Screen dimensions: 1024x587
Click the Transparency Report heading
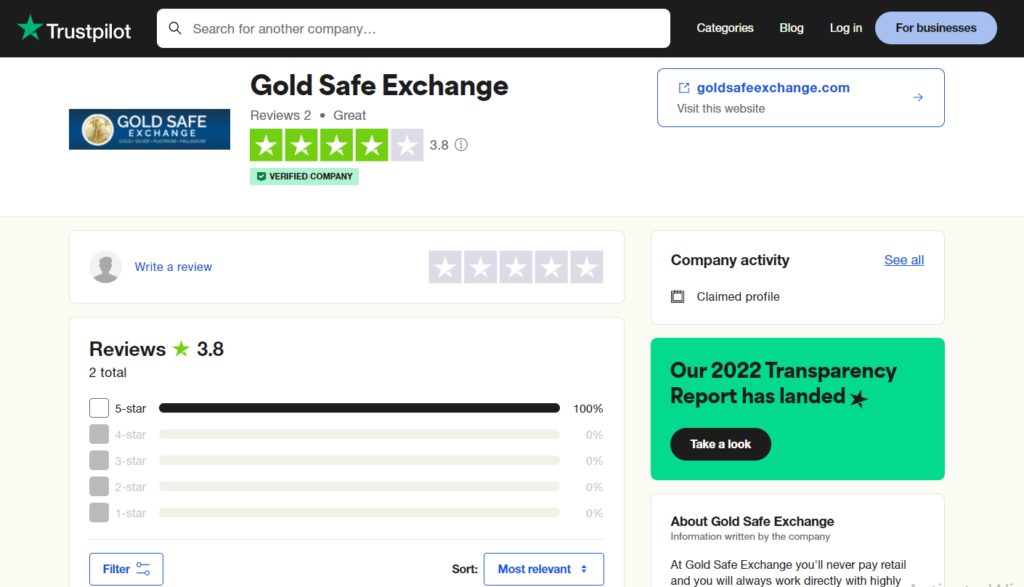(783, 383)
